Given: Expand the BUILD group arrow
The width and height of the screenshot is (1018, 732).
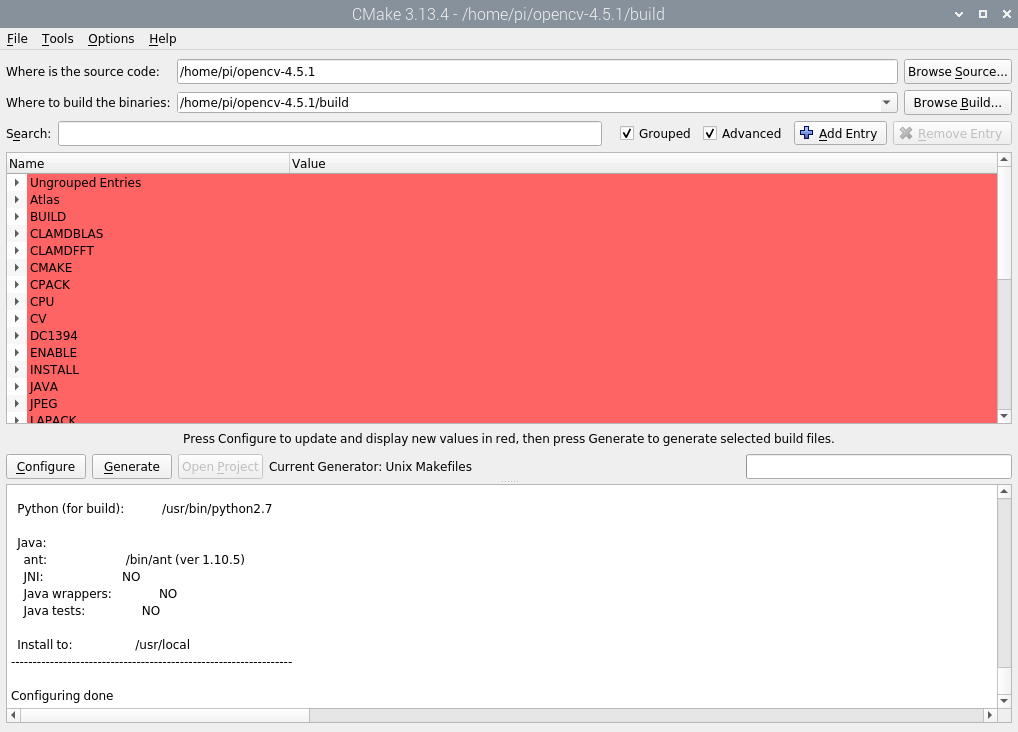Looking at the screenshot, I should click(x=17, y=216).
